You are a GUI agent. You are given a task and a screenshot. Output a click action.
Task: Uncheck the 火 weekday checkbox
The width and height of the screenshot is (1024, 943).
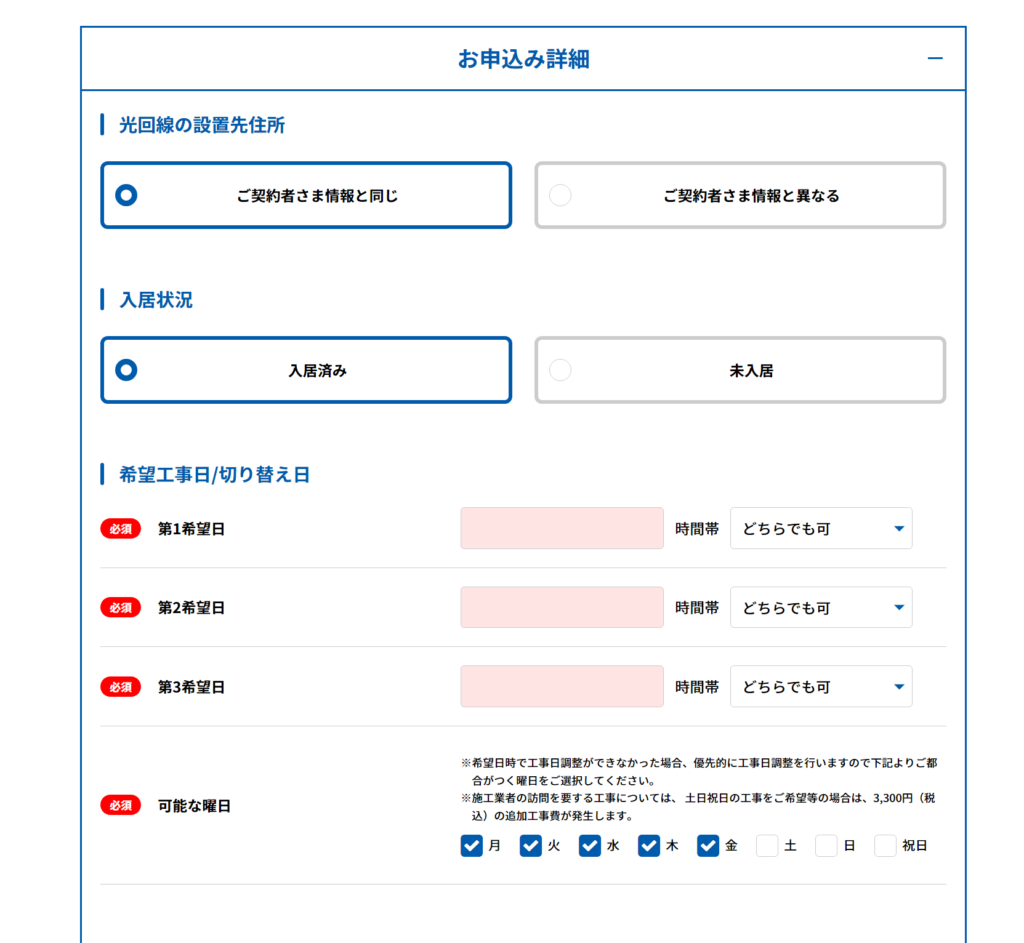click(x=531, y=846)
